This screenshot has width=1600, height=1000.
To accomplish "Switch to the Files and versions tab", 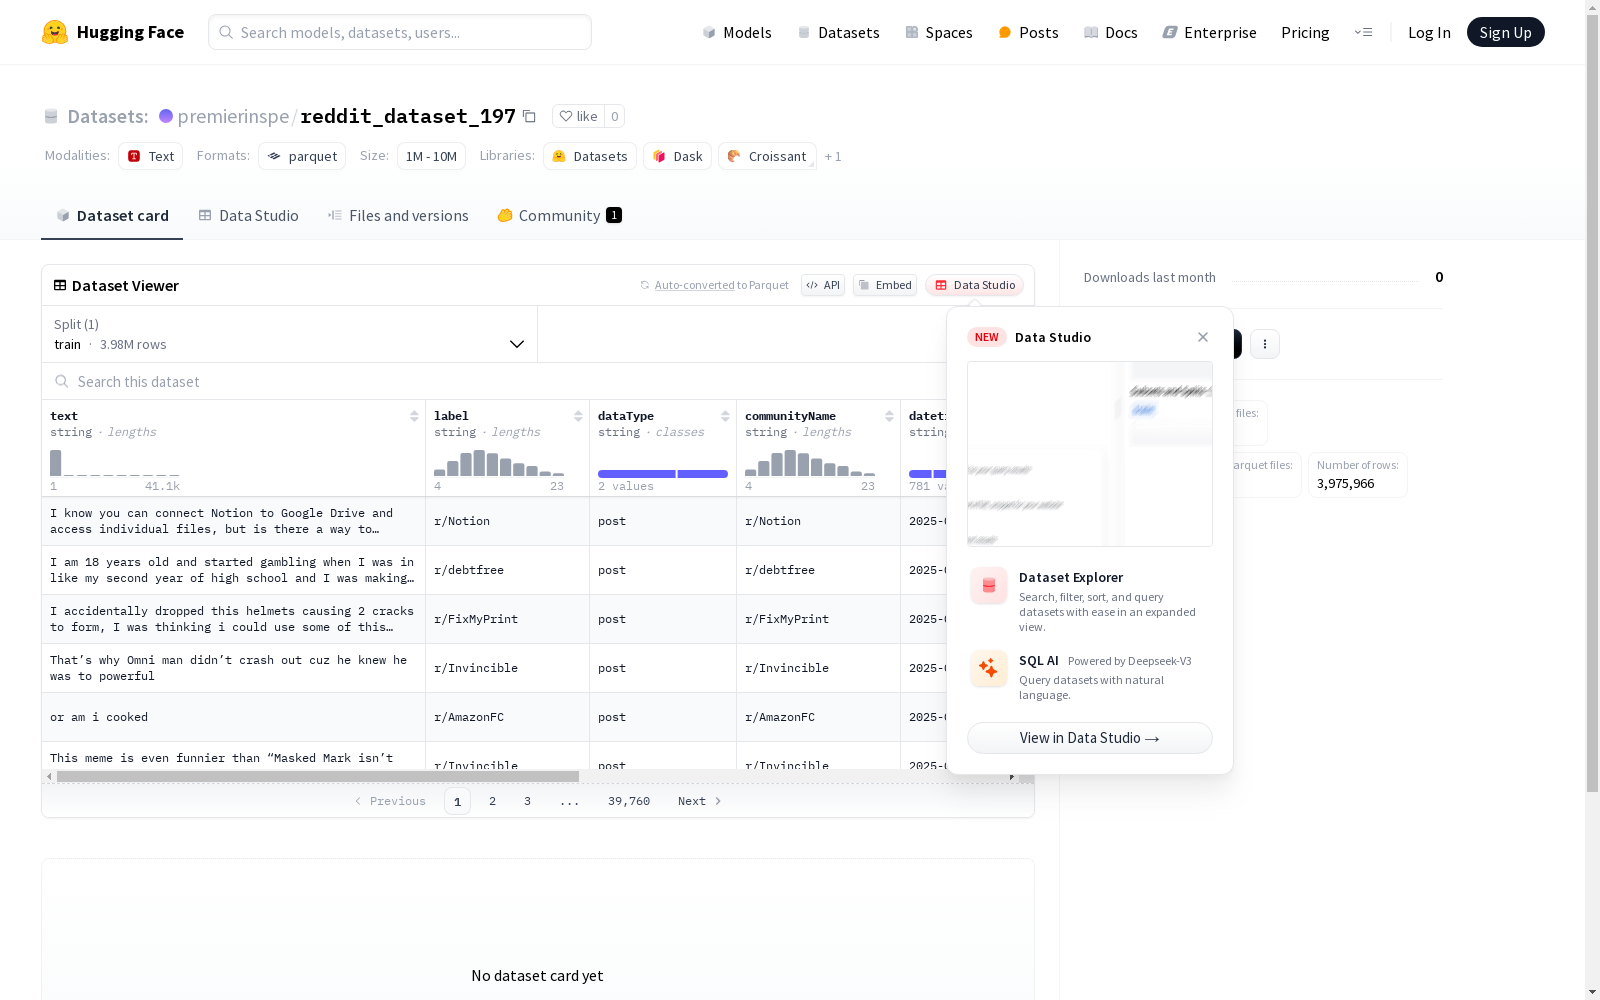I will 398,216.
